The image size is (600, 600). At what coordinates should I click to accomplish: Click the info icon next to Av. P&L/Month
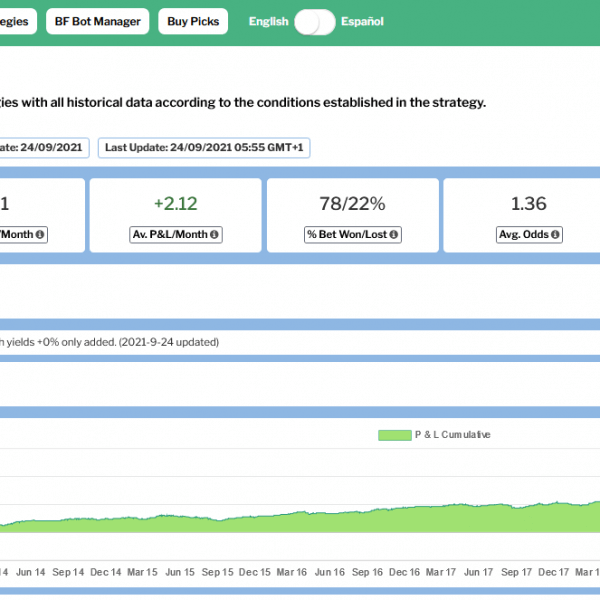point(214,234)
